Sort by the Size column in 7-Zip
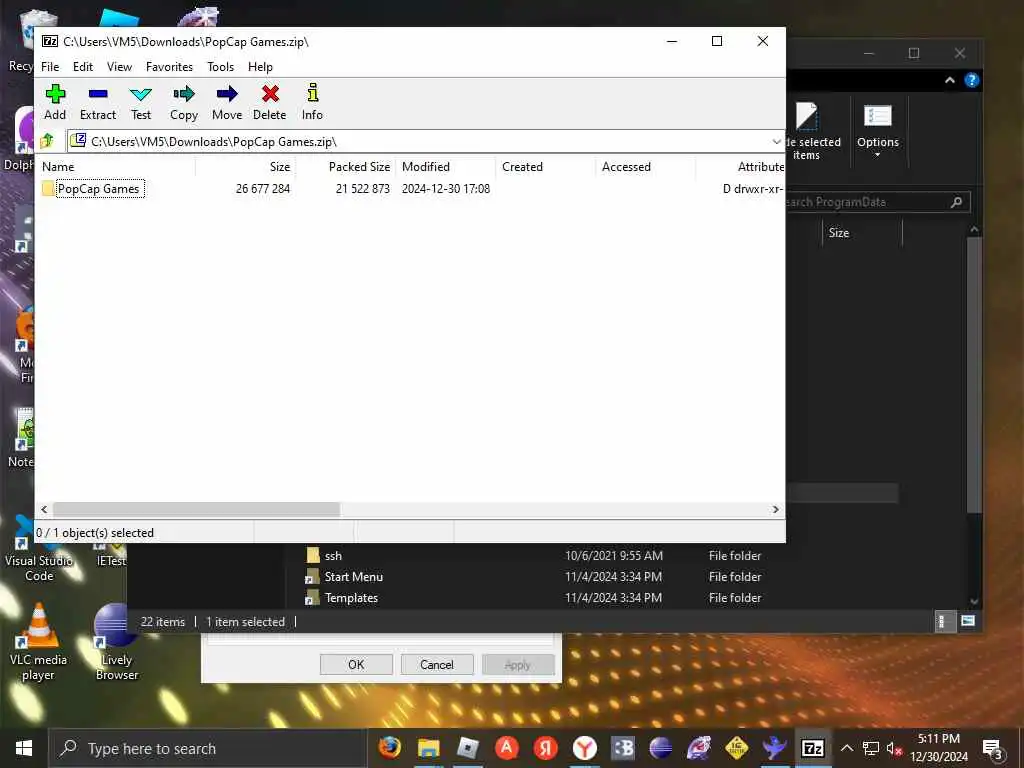This screenshot has height=768, width=1024. click(246, 167)
